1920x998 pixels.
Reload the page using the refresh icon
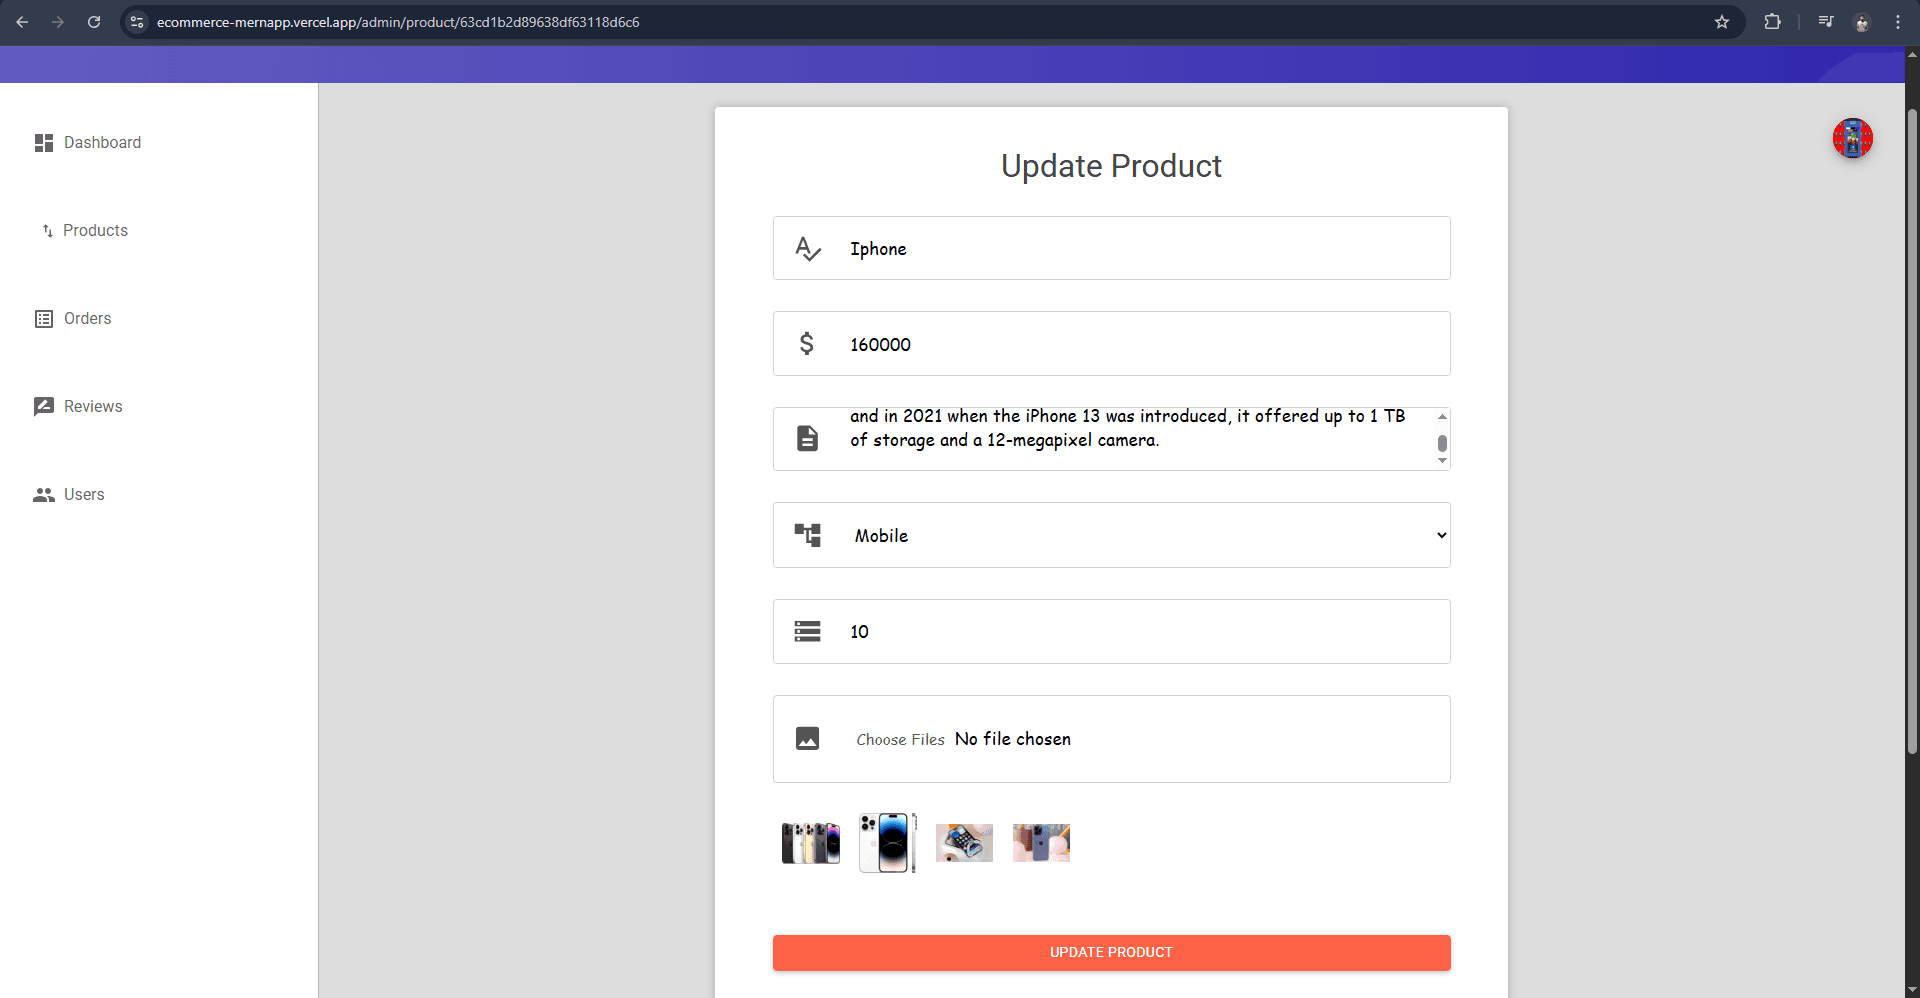tap(94, 22)
